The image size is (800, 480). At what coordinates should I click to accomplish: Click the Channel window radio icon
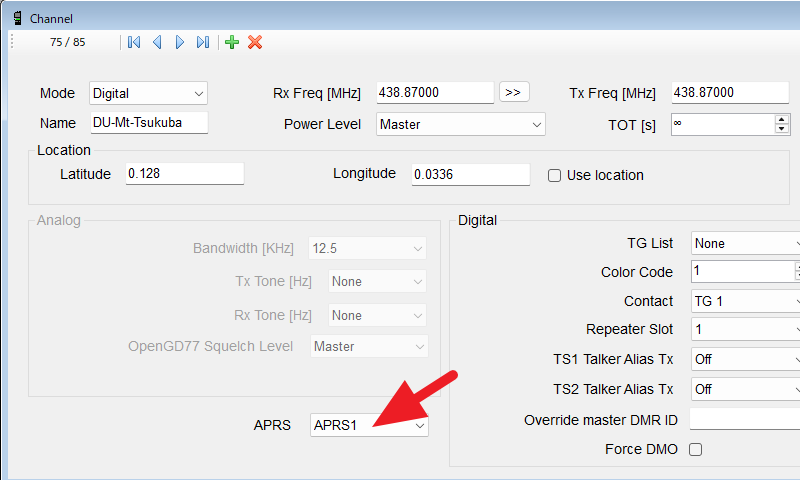(x=17, y=18)
